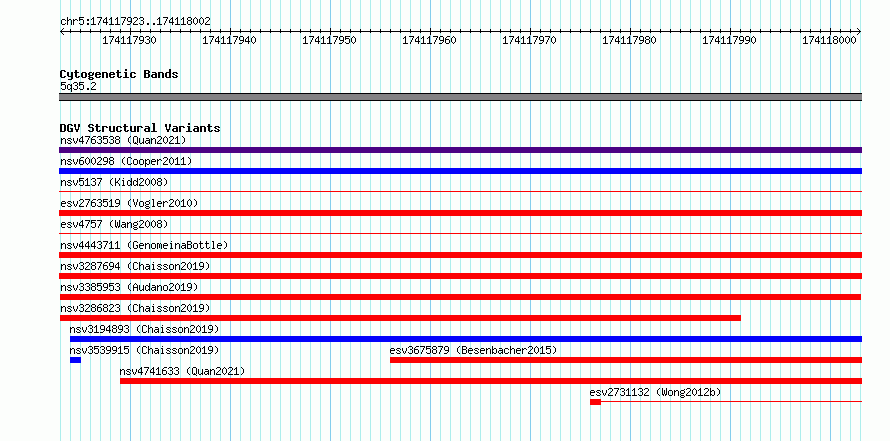Screen dimensions: 890x441
Task: Click the red nsv4443711 variant bar
Action: point(460,255)
